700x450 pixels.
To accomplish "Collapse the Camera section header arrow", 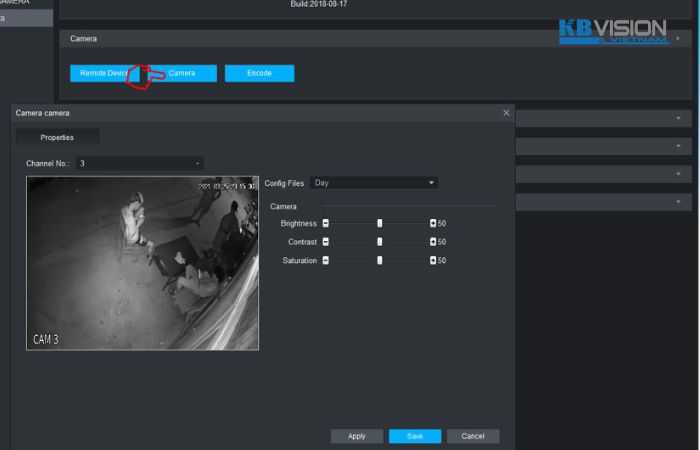I will coord(678,38).
